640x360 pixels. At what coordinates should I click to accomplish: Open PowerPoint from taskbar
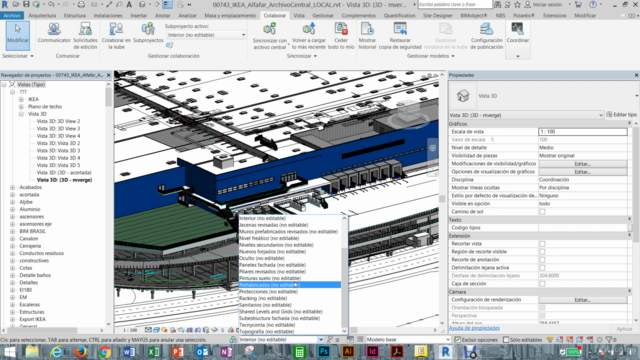178,351
